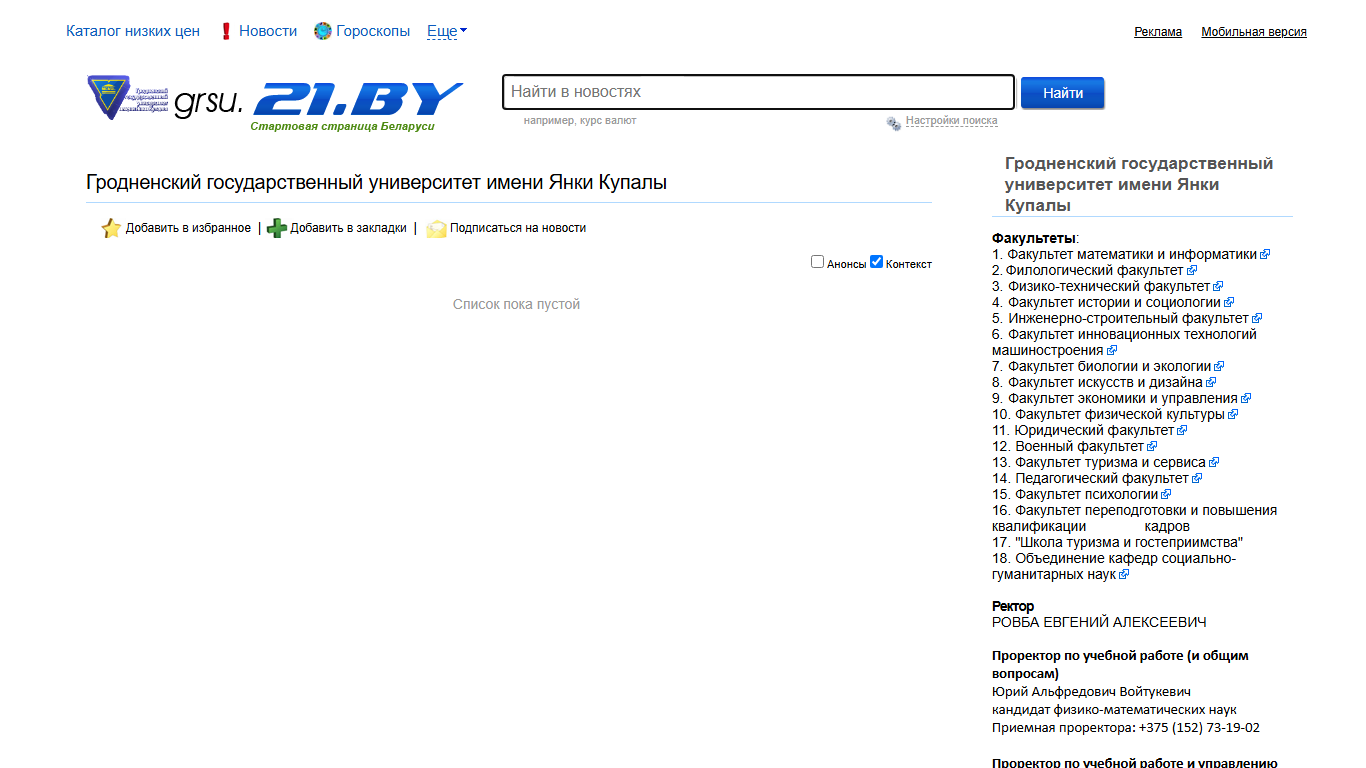Click the text Юрий Альфредович Войтукевич

pyautogui.click(x=1091, y=692)
